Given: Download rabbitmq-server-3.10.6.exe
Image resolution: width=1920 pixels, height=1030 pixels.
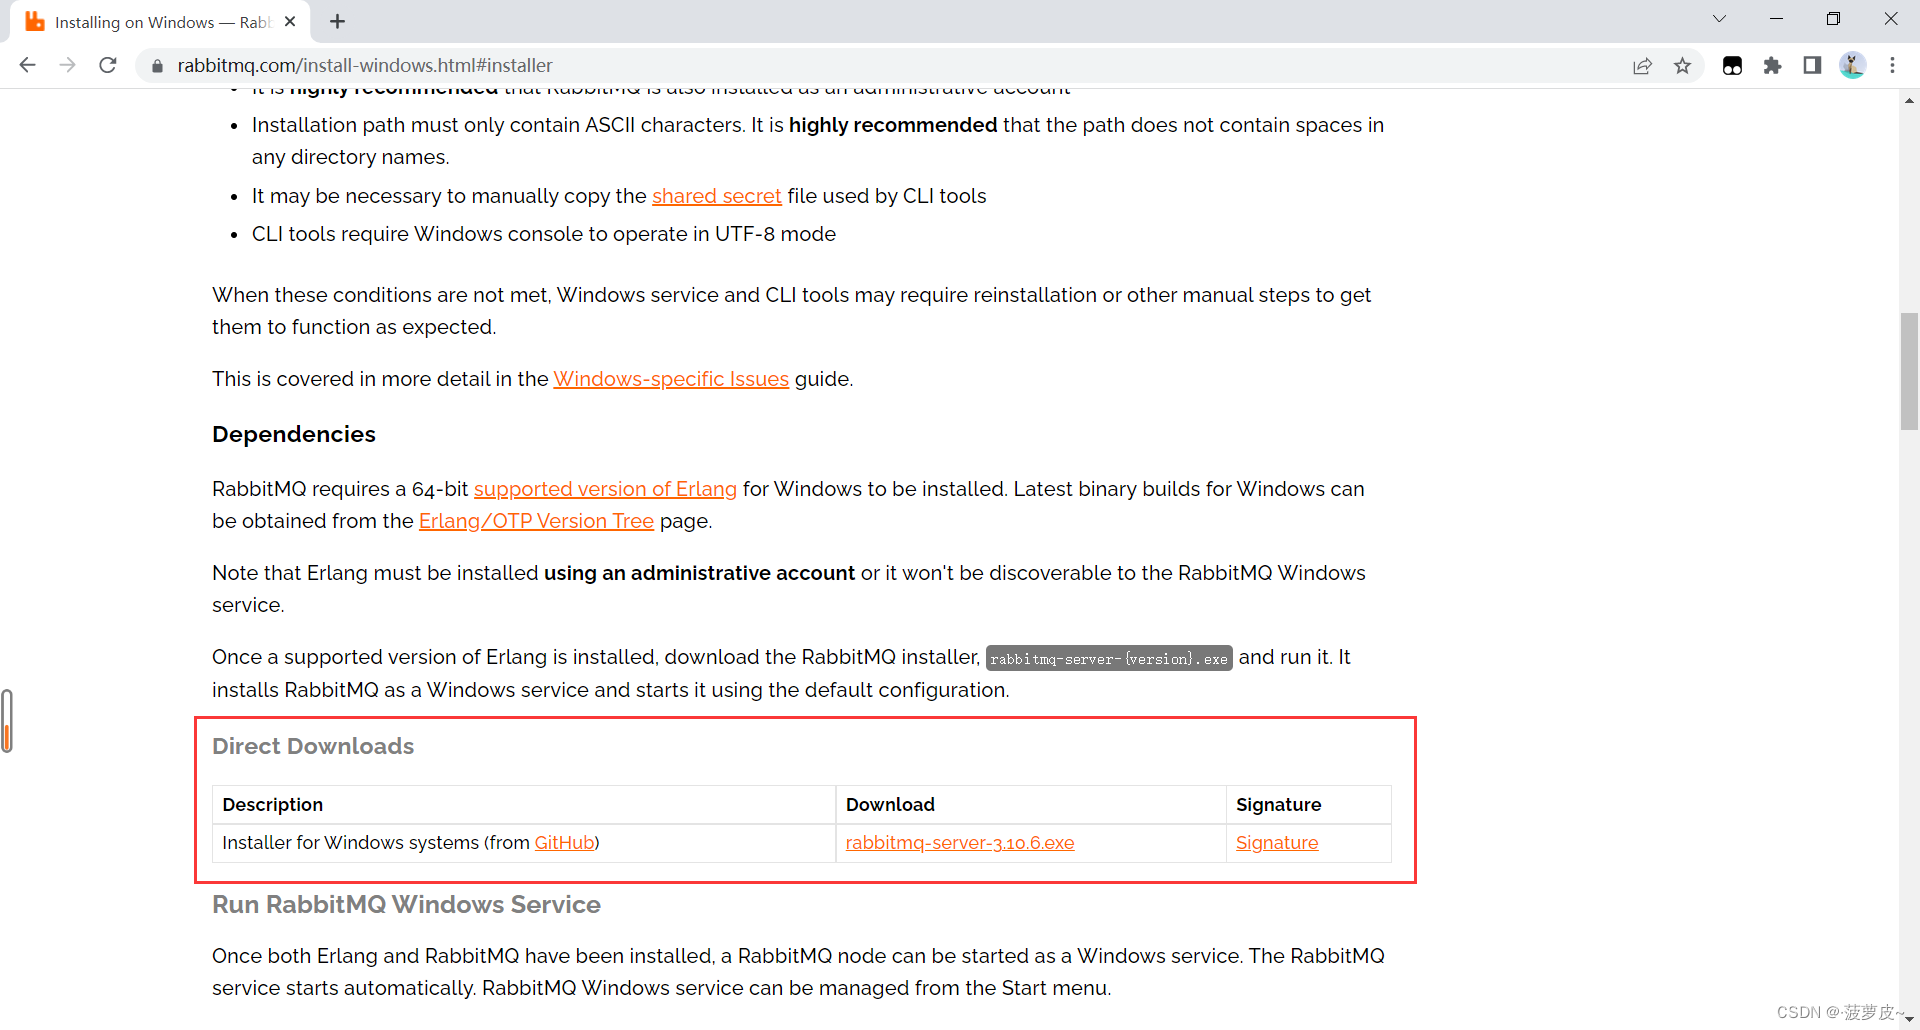Looking at the screenshot, I should pyautogui.click(x=960, y=843).
